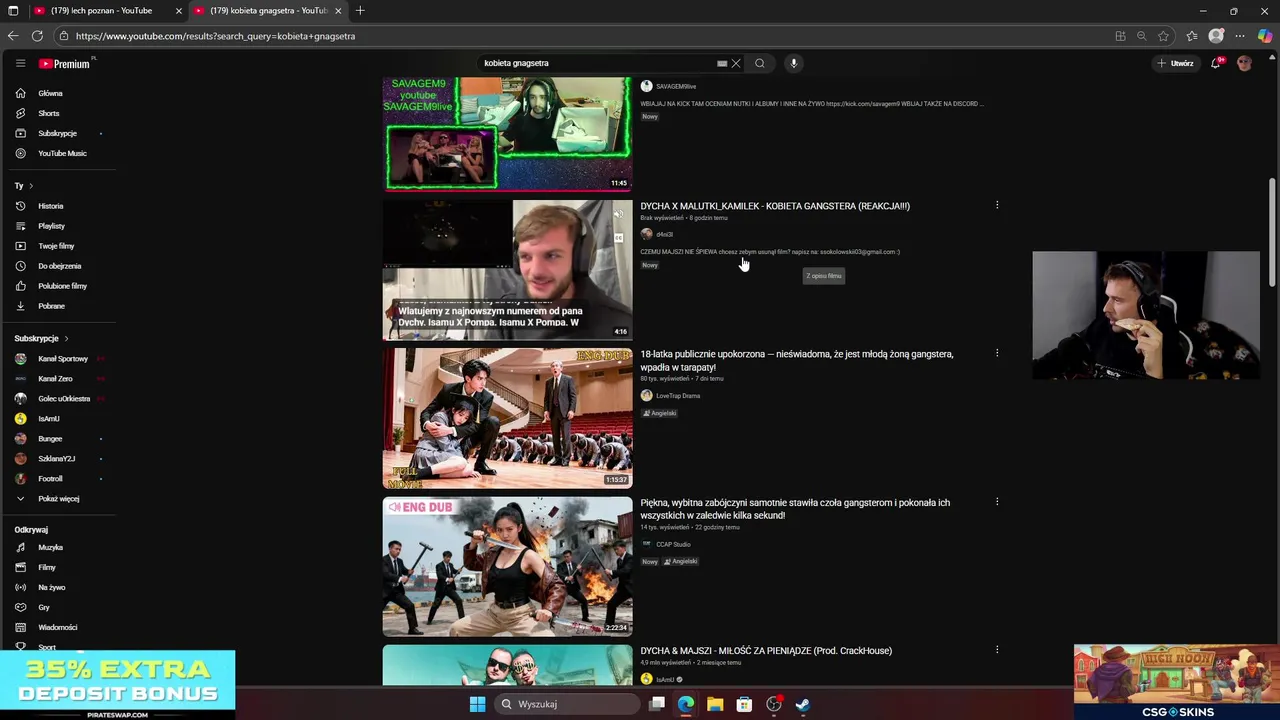Image resolution: width=1280 pixels, height=720 pixels.
Task: Open Polubione filmy liked videos
Action: point(62,286)
